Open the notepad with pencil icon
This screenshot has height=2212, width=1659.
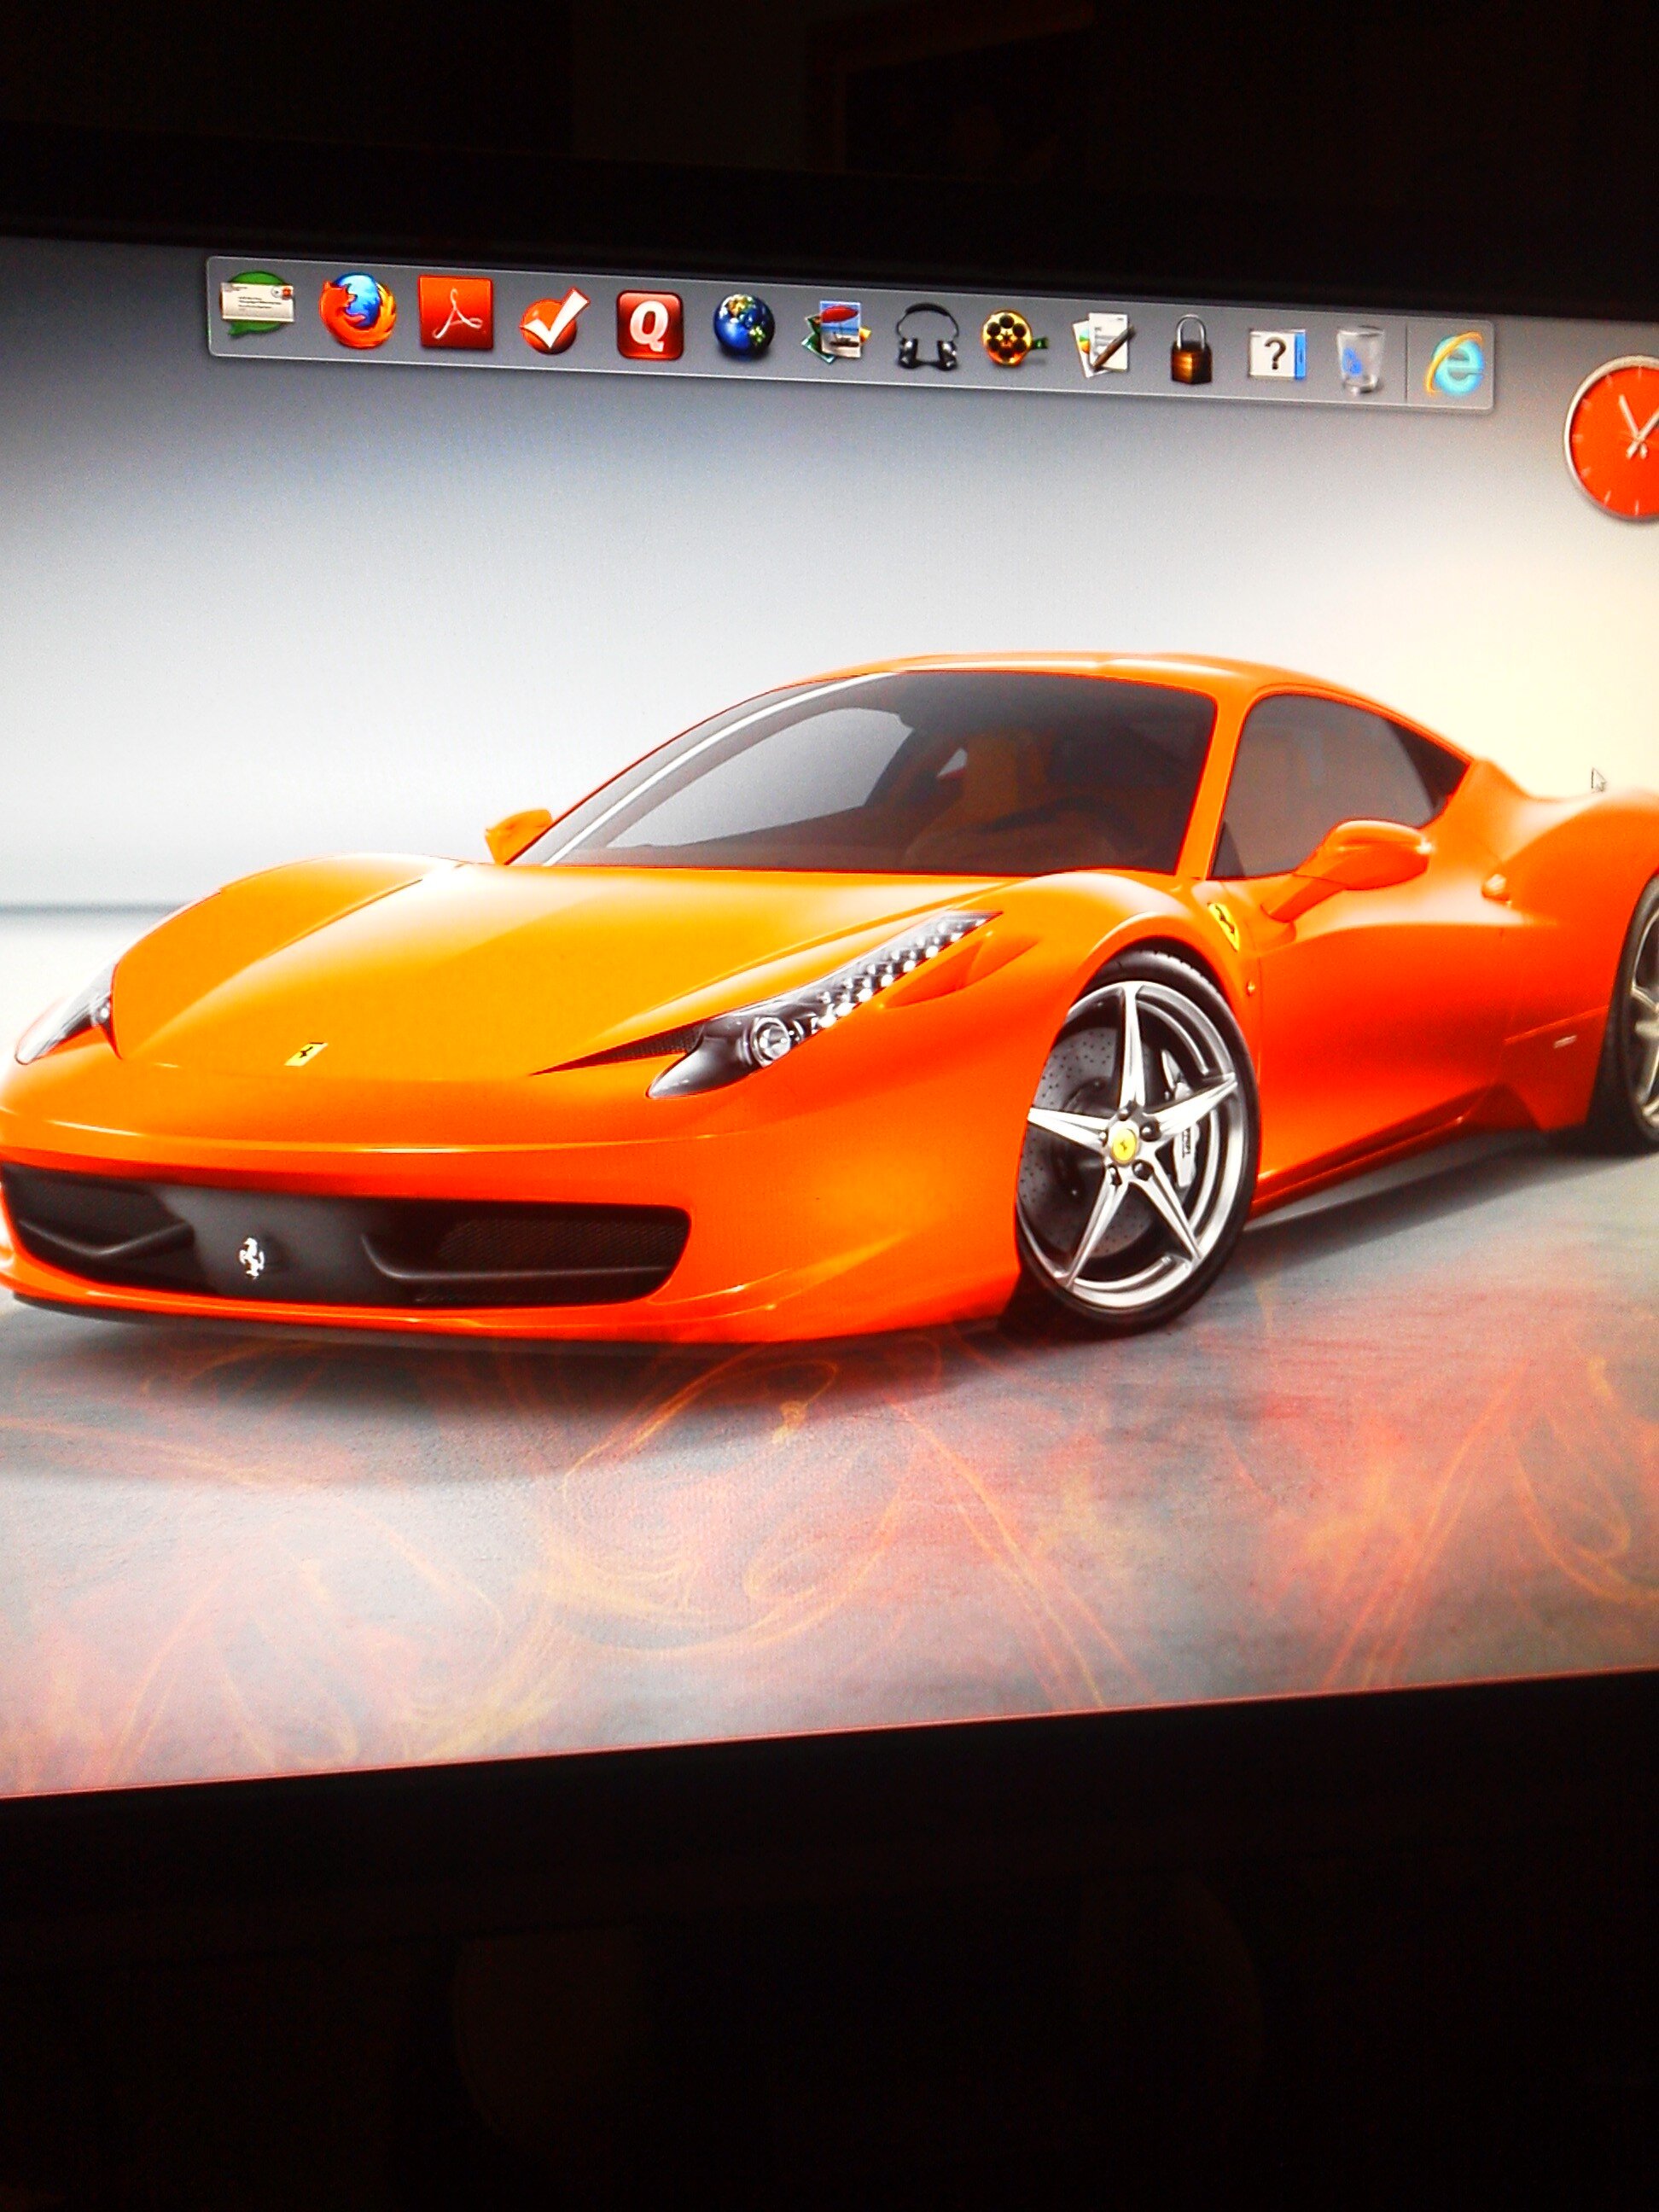coord(1103,346)
